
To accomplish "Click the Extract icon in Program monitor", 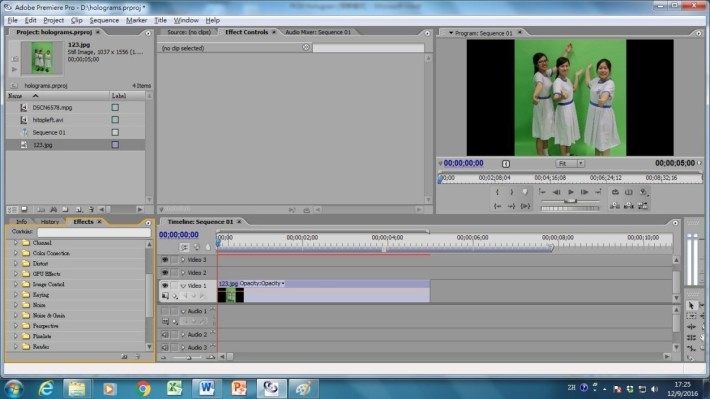I will (628, 206).
